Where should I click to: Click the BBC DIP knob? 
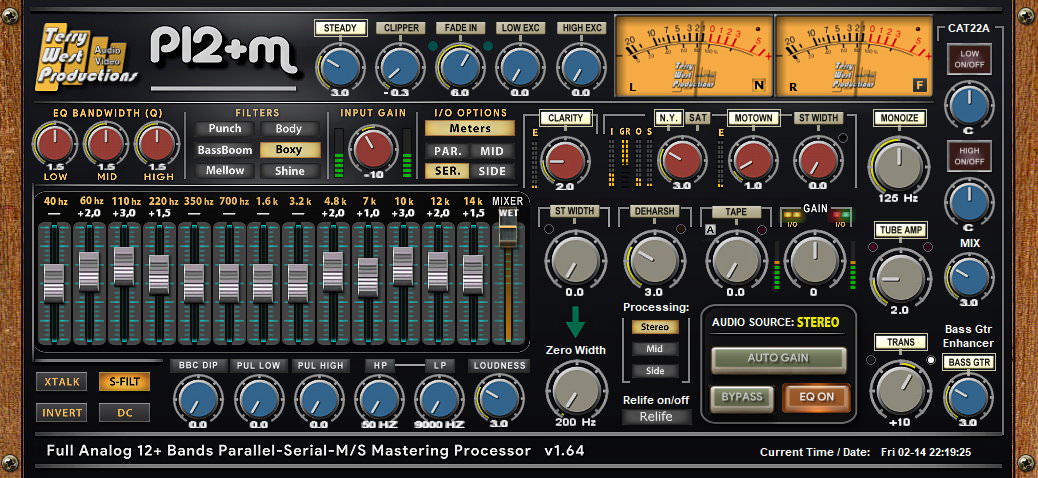tap(199, 399)
